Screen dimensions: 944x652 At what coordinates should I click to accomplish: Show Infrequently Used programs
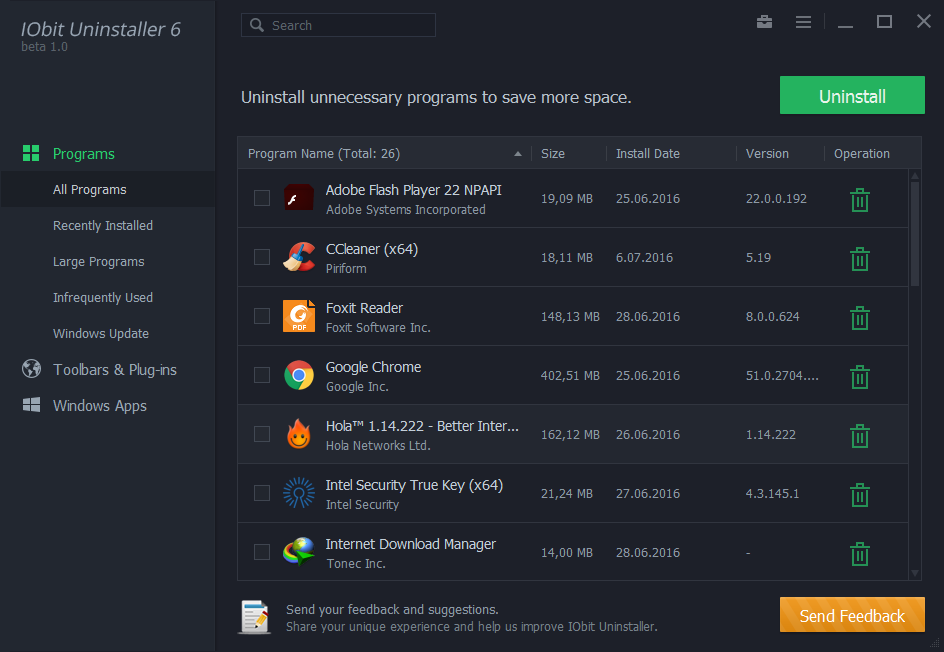coord(103,297)
